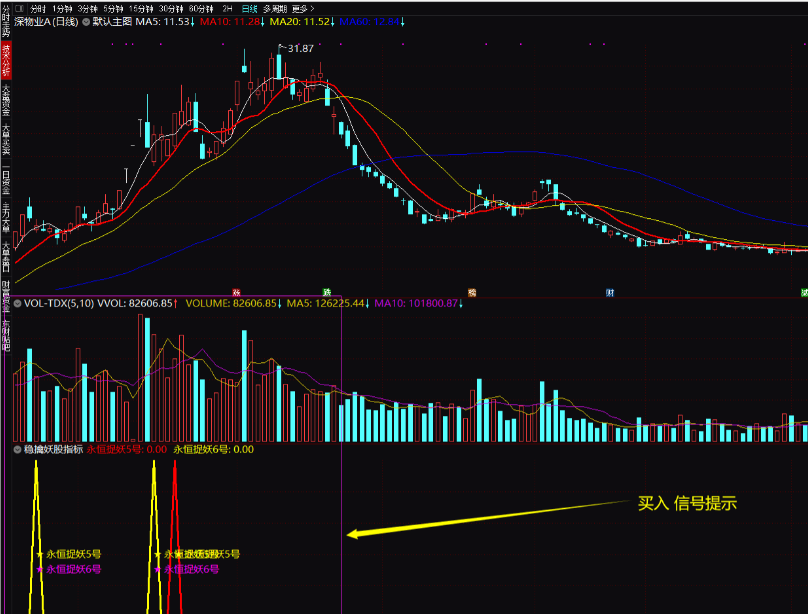The height and width of the screenshot is (614, 808).
Task: Open the 稳擒妖股指标 indicator dropdown icon
Action: click(x=18, y=450)
